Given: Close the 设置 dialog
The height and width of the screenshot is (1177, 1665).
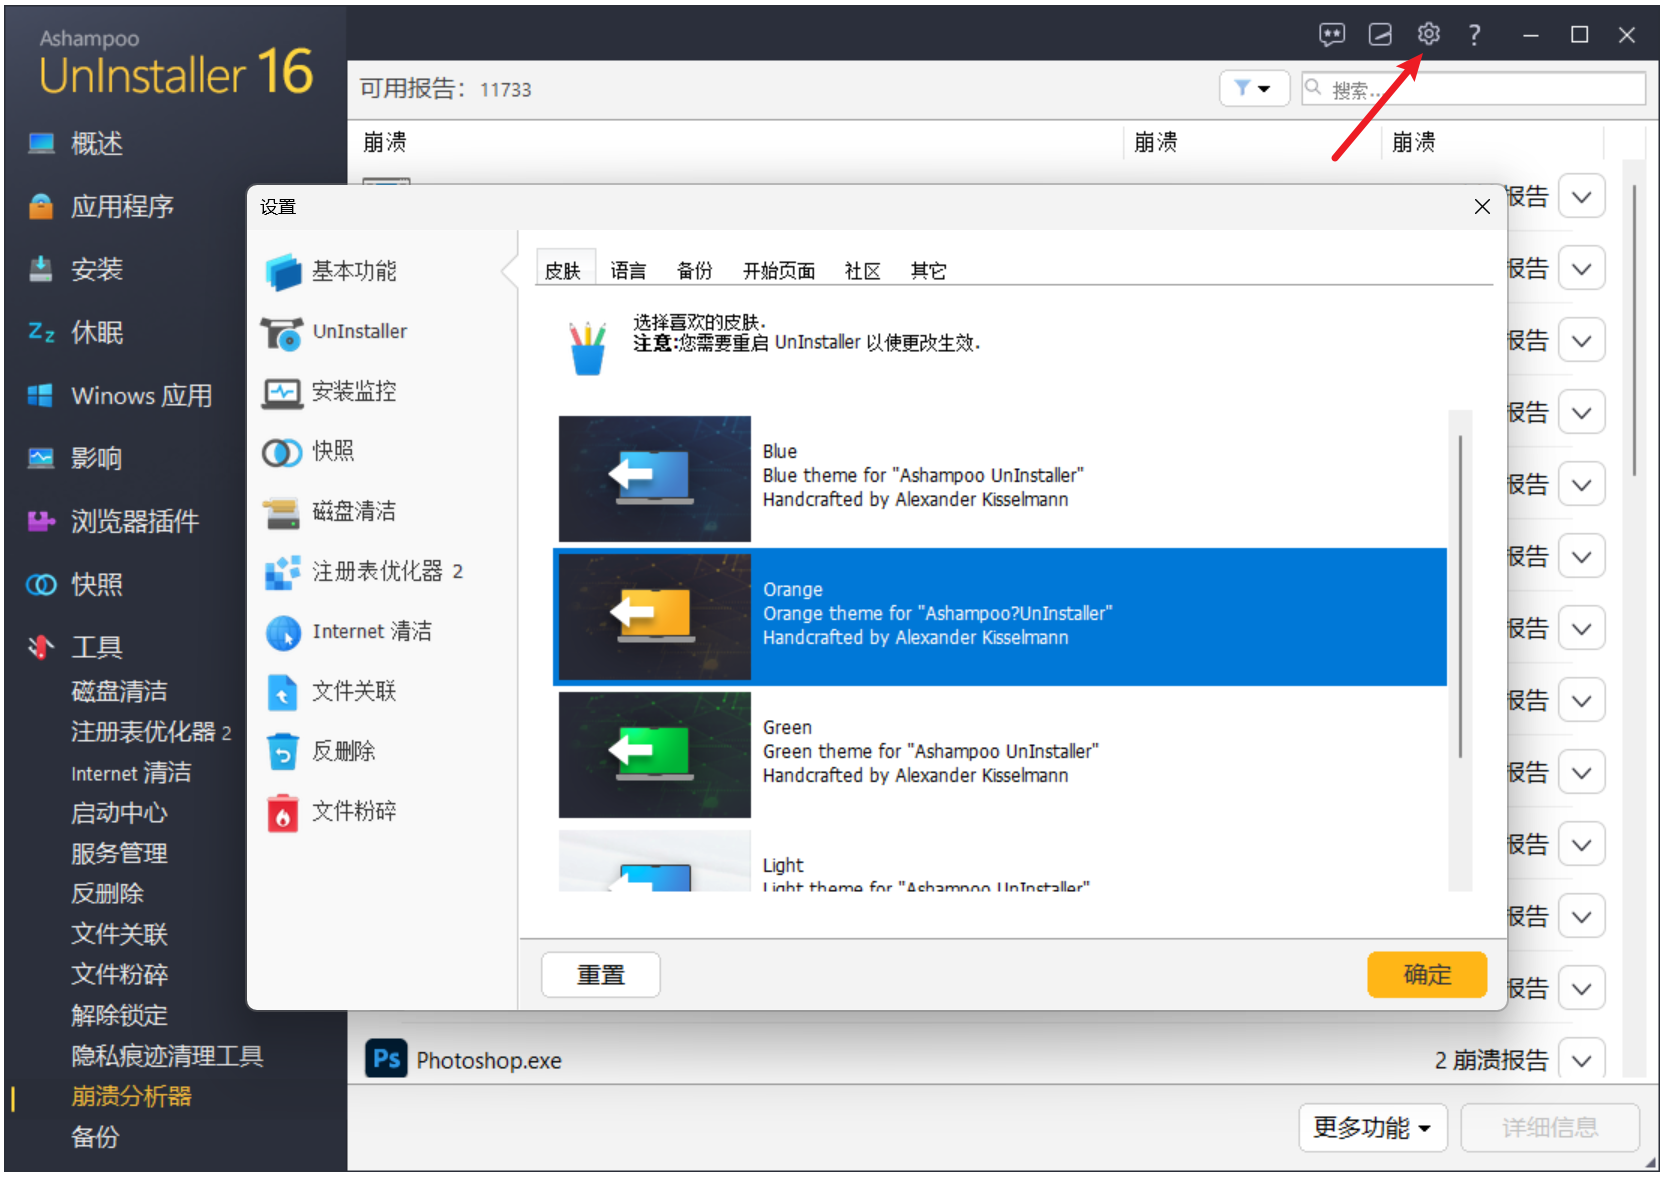Looking at the screenshot, I should coord(1482,207).
